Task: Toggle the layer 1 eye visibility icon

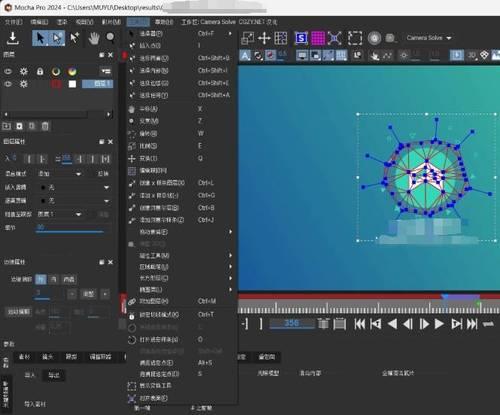Action: [8, 84]
